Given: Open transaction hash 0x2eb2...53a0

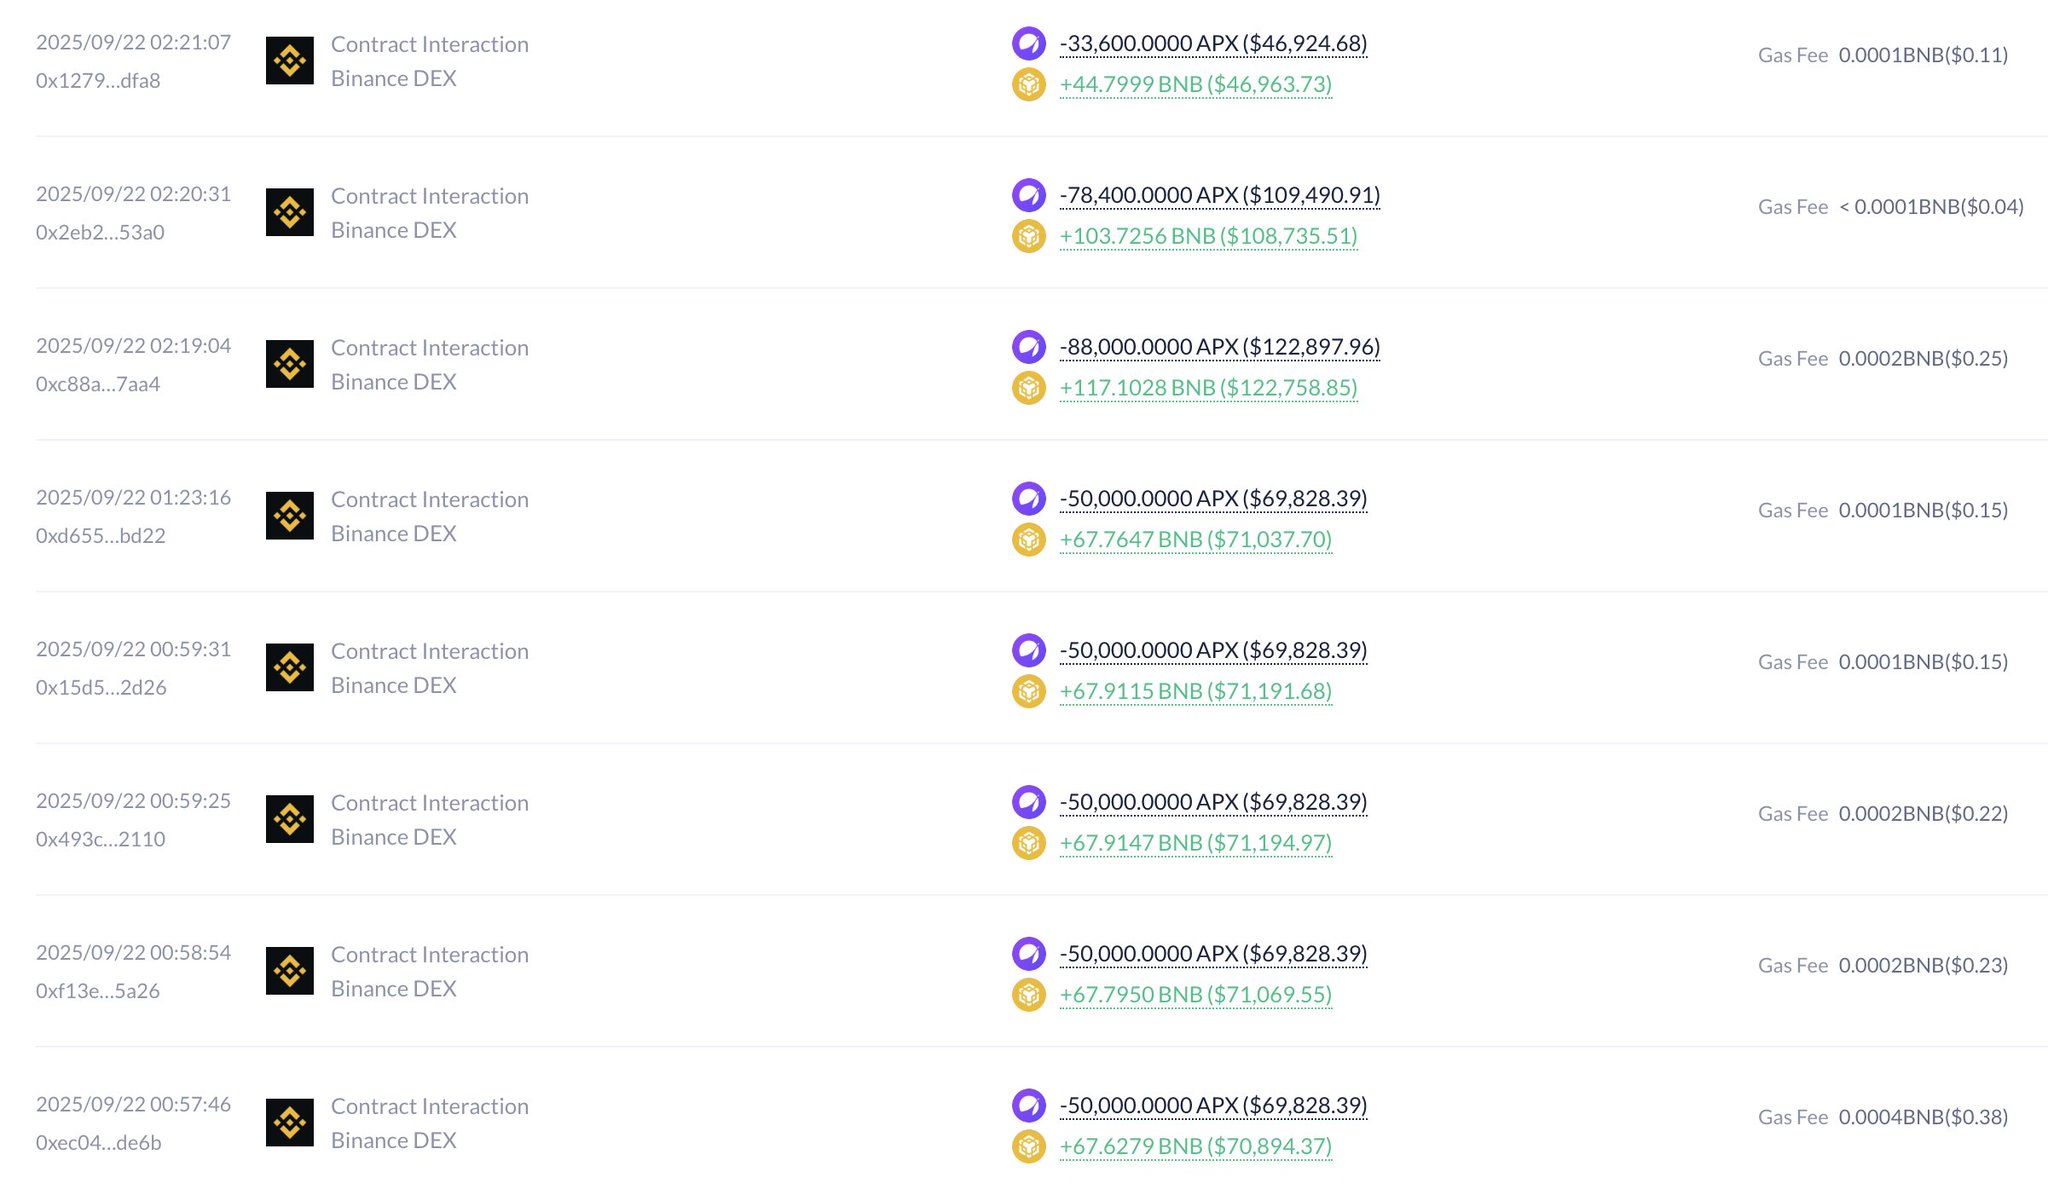Looking at the screenshot, I should point(100,232).
